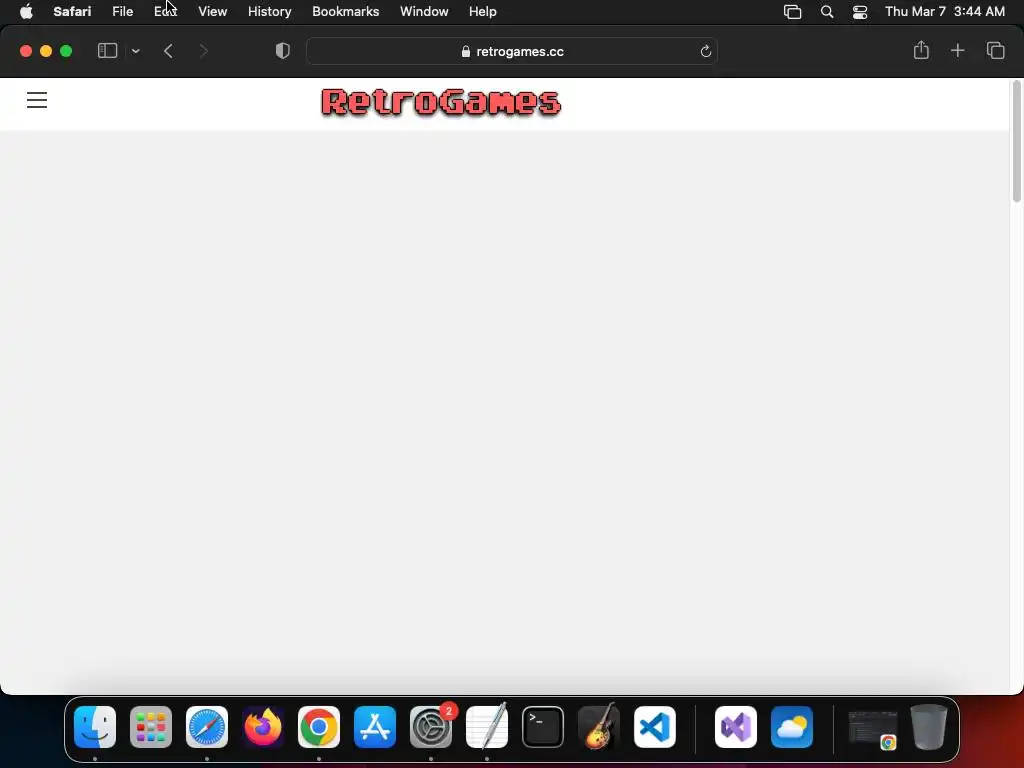This screenshot has width=1024, height=768.
Task: Close the Safari window
Action: point(26,51)
